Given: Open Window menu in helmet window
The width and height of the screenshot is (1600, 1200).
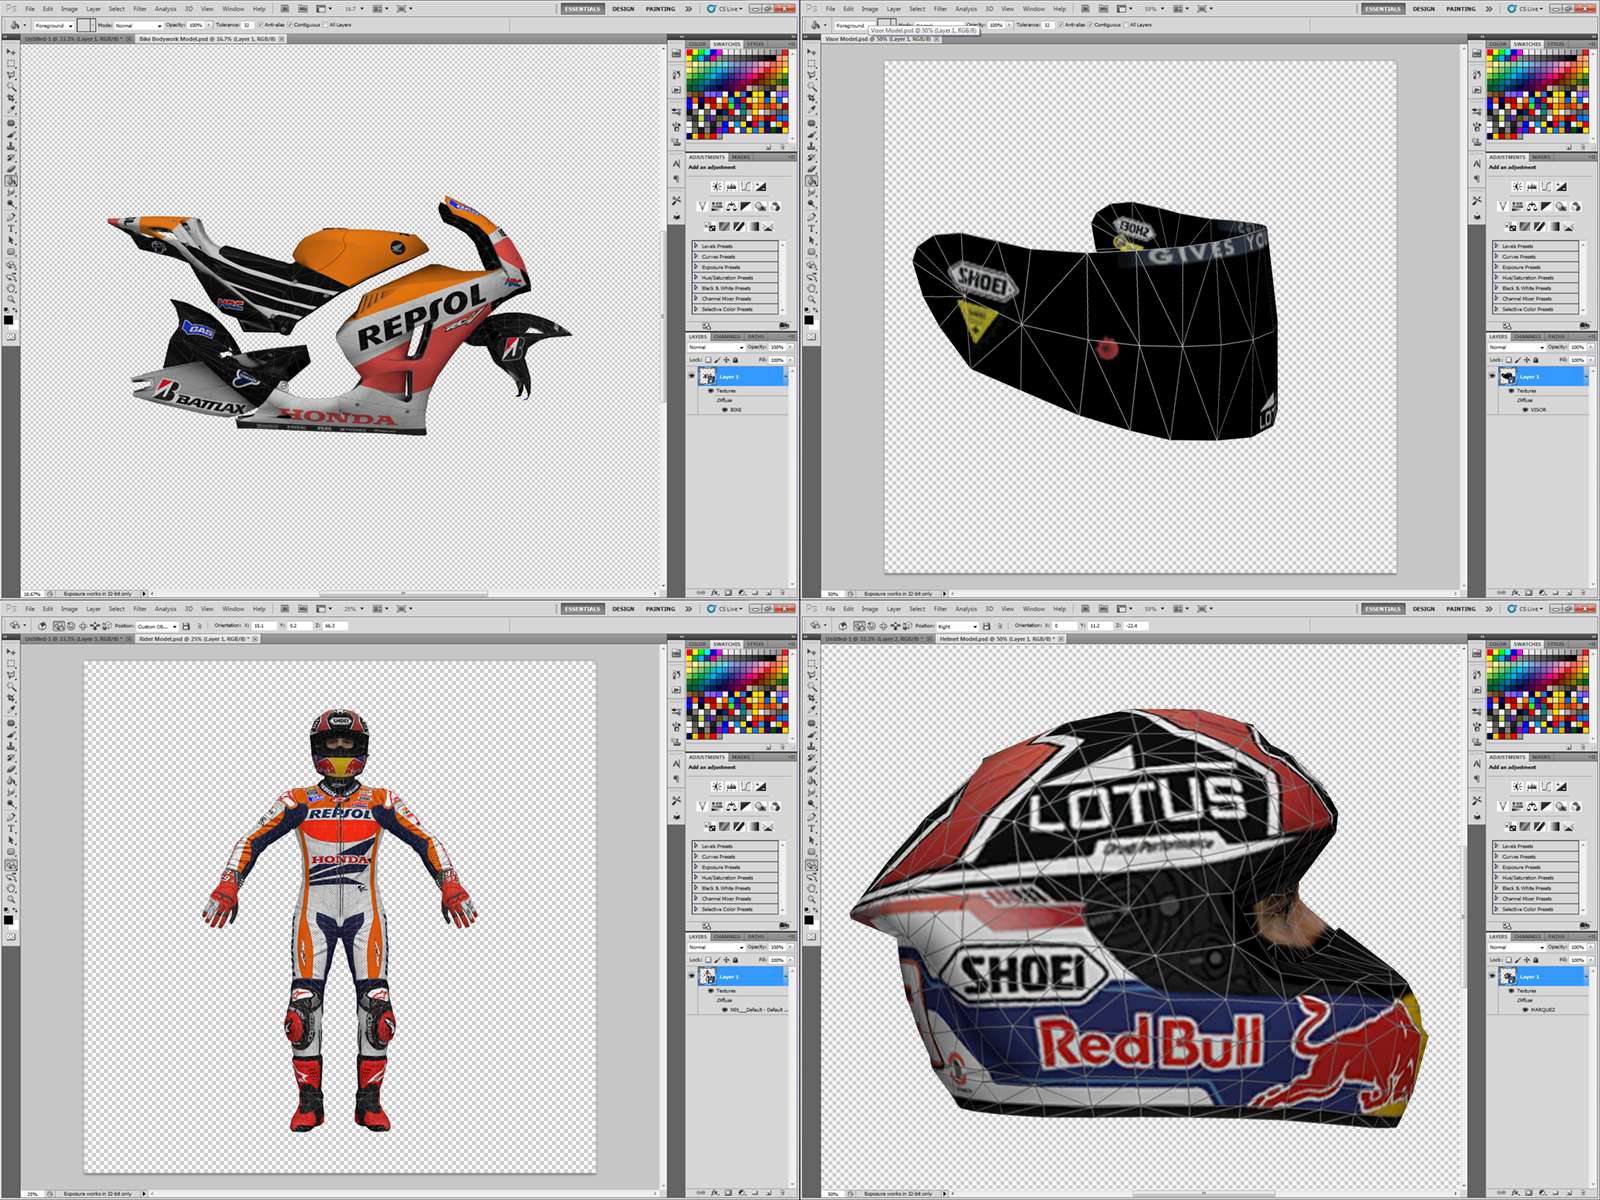Looking at the screenshot, I should coord(1033,609).
